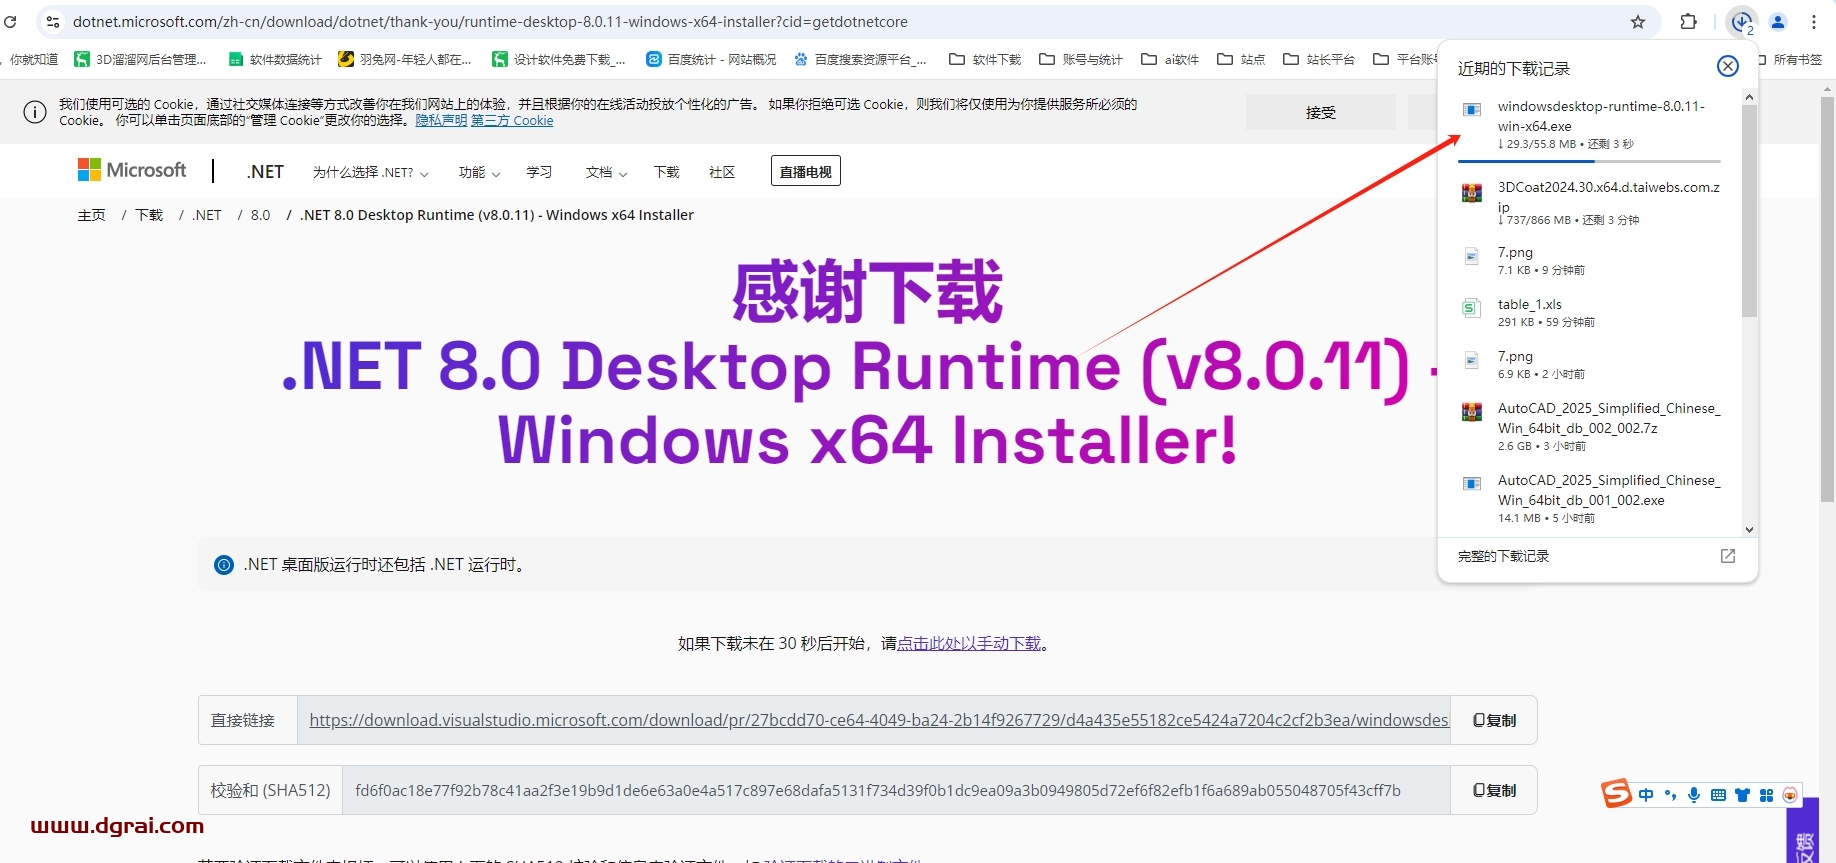This screenshot has width=1836, height=863.
Task: Bookmark this page with the star icon
Action: [1638, 21]
